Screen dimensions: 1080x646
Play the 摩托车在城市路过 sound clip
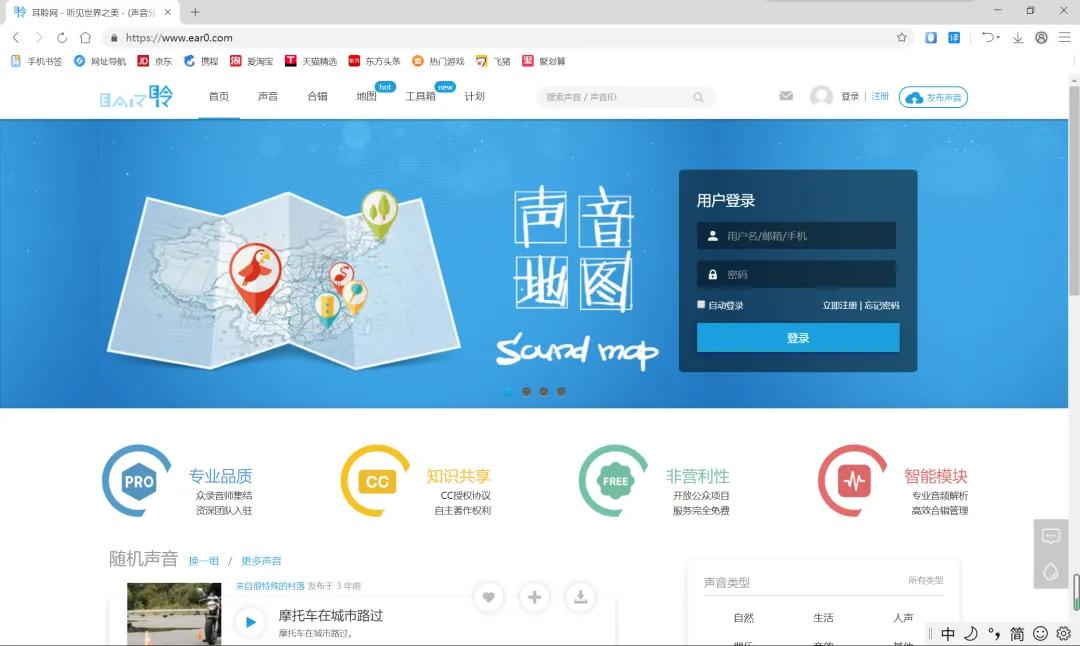(249, 621)
